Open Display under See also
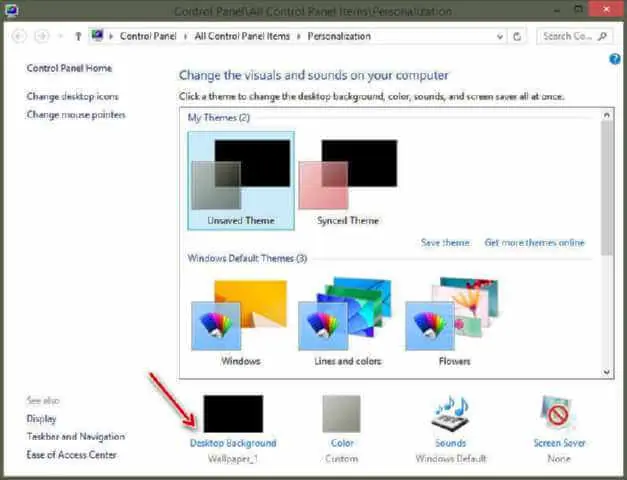This screenshot has width=627, height=480. pos(41,419)
